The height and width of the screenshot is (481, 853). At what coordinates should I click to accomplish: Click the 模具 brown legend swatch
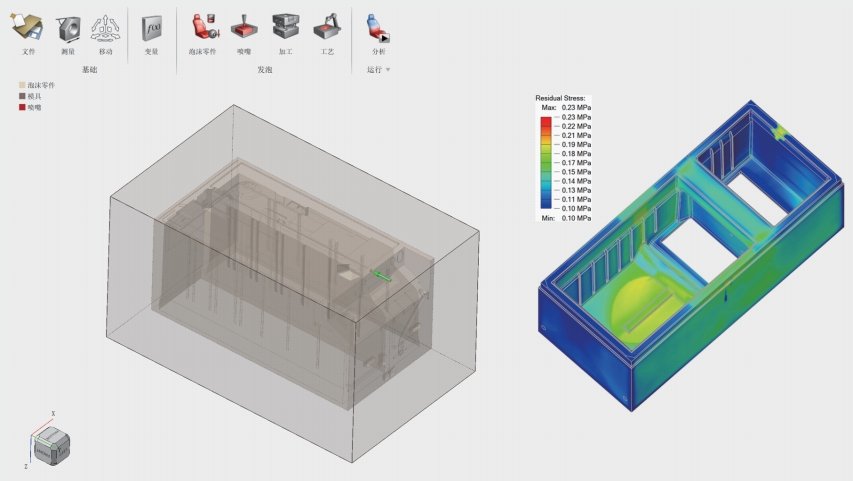22,96
